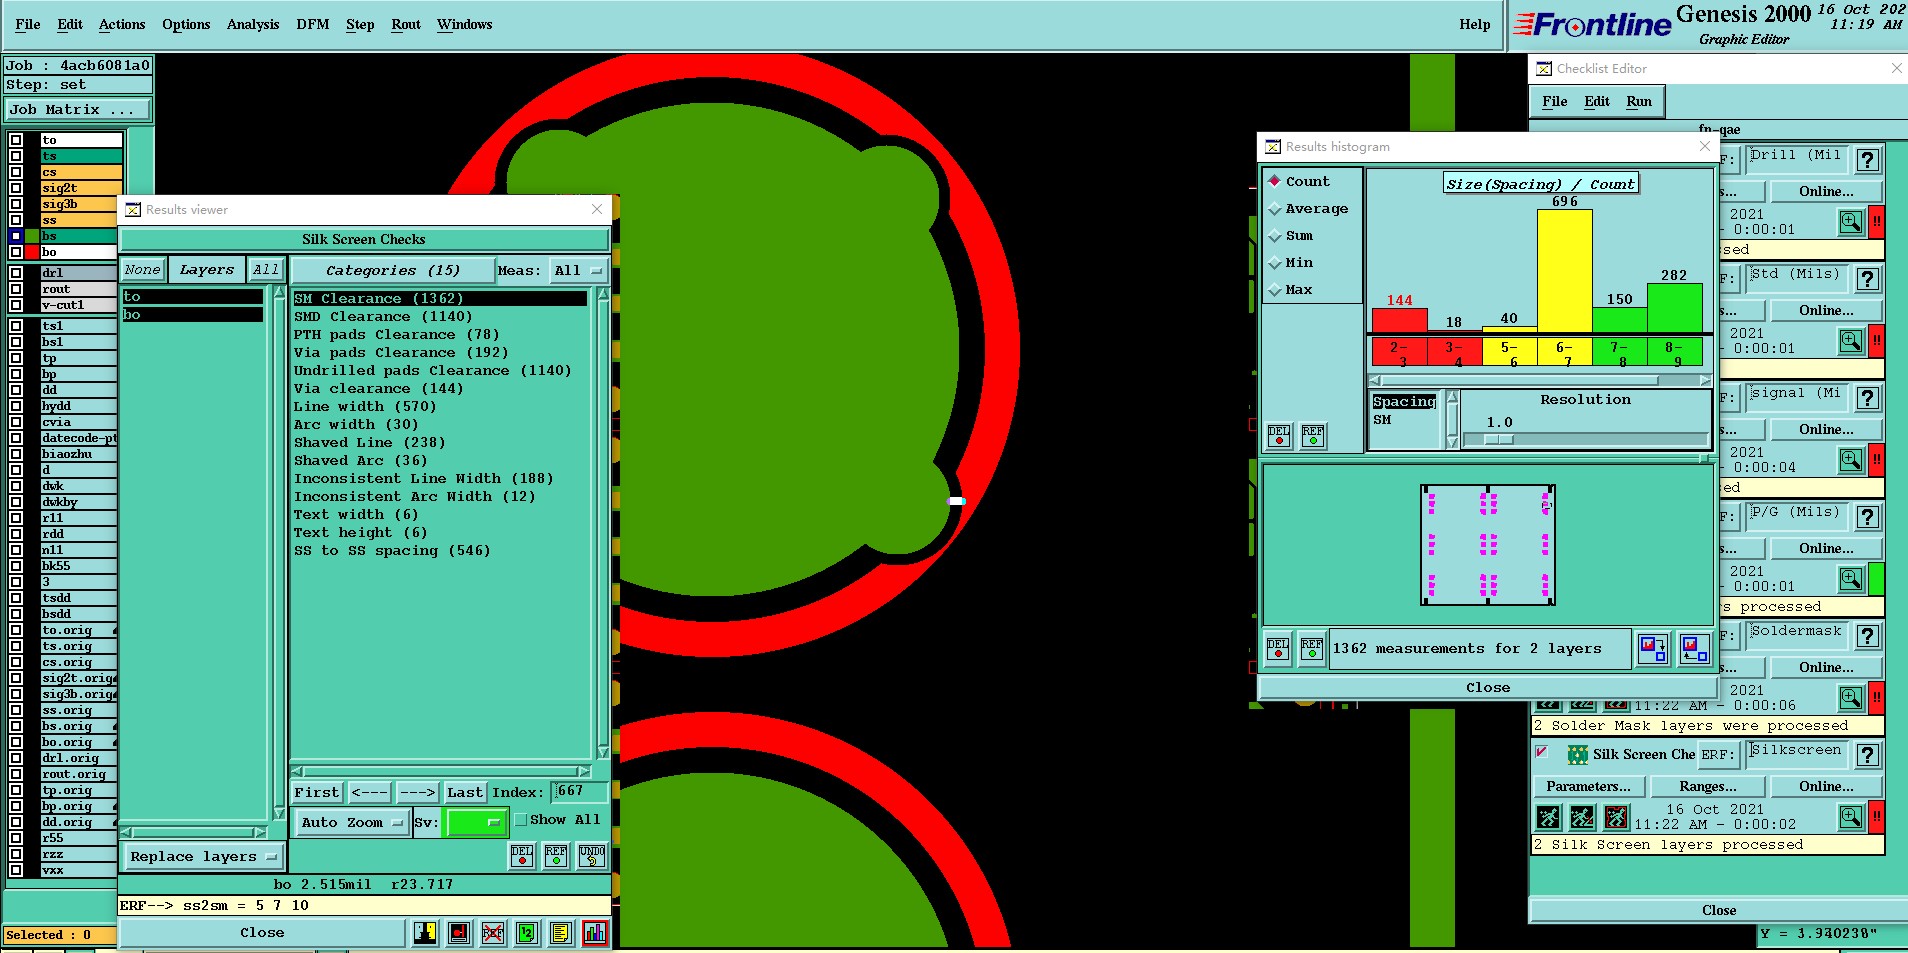1908x953 pixels.
Task: Close the Results histogram with Close button
Action: pyautogui.click(x=1487, y=687)
